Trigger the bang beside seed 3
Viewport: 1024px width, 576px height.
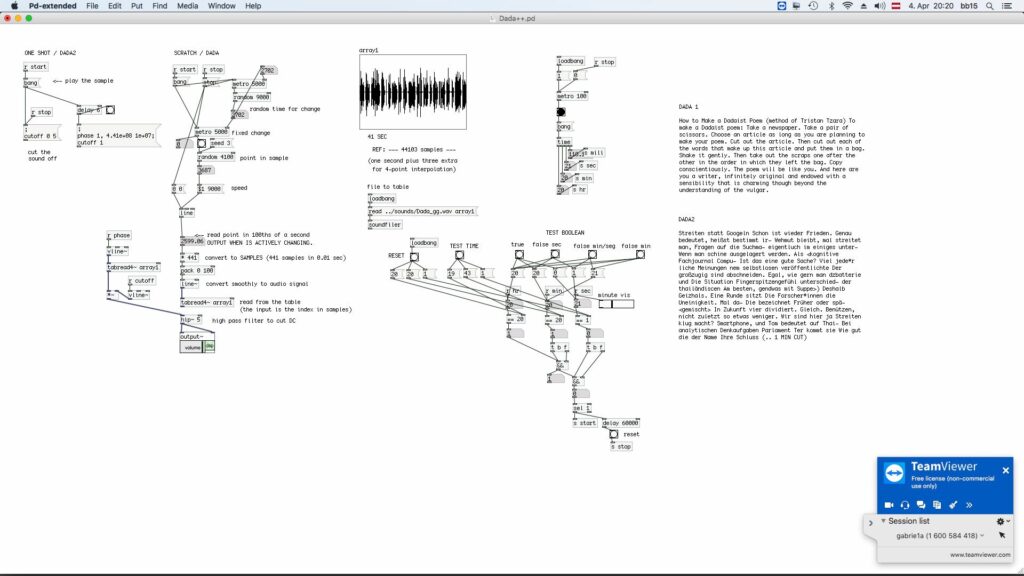[x=202, y=143]
